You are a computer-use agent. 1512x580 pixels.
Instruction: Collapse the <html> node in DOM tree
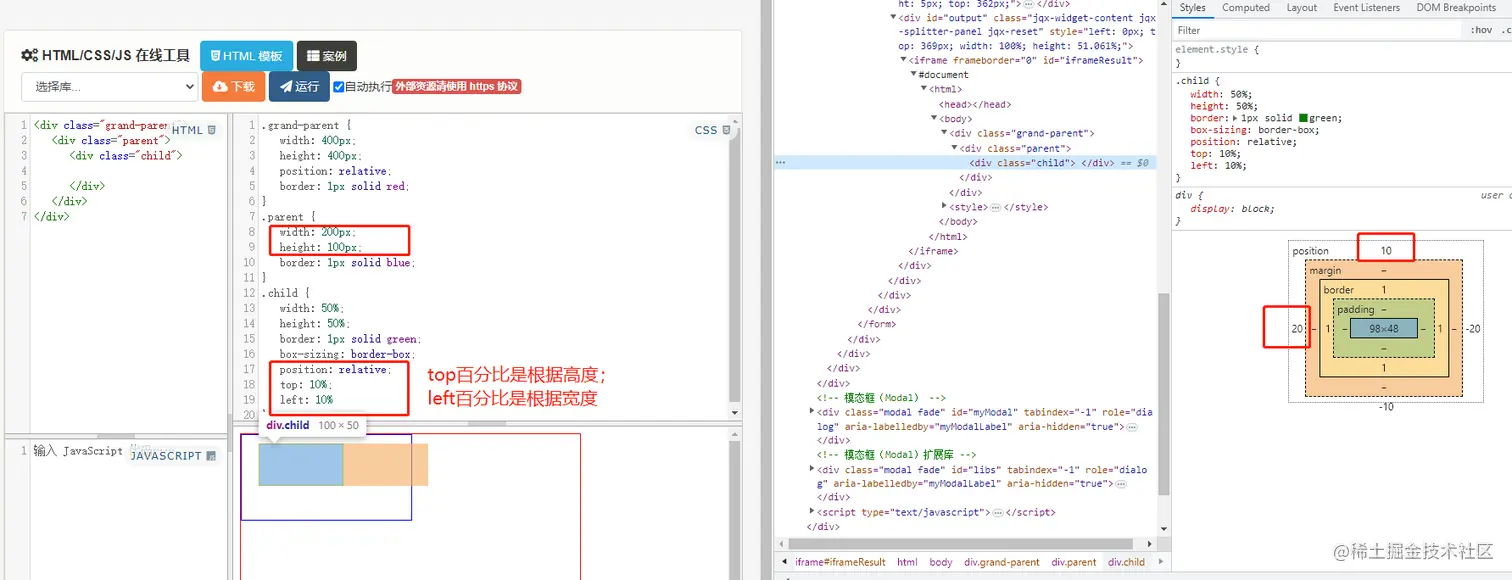[923, 89]
